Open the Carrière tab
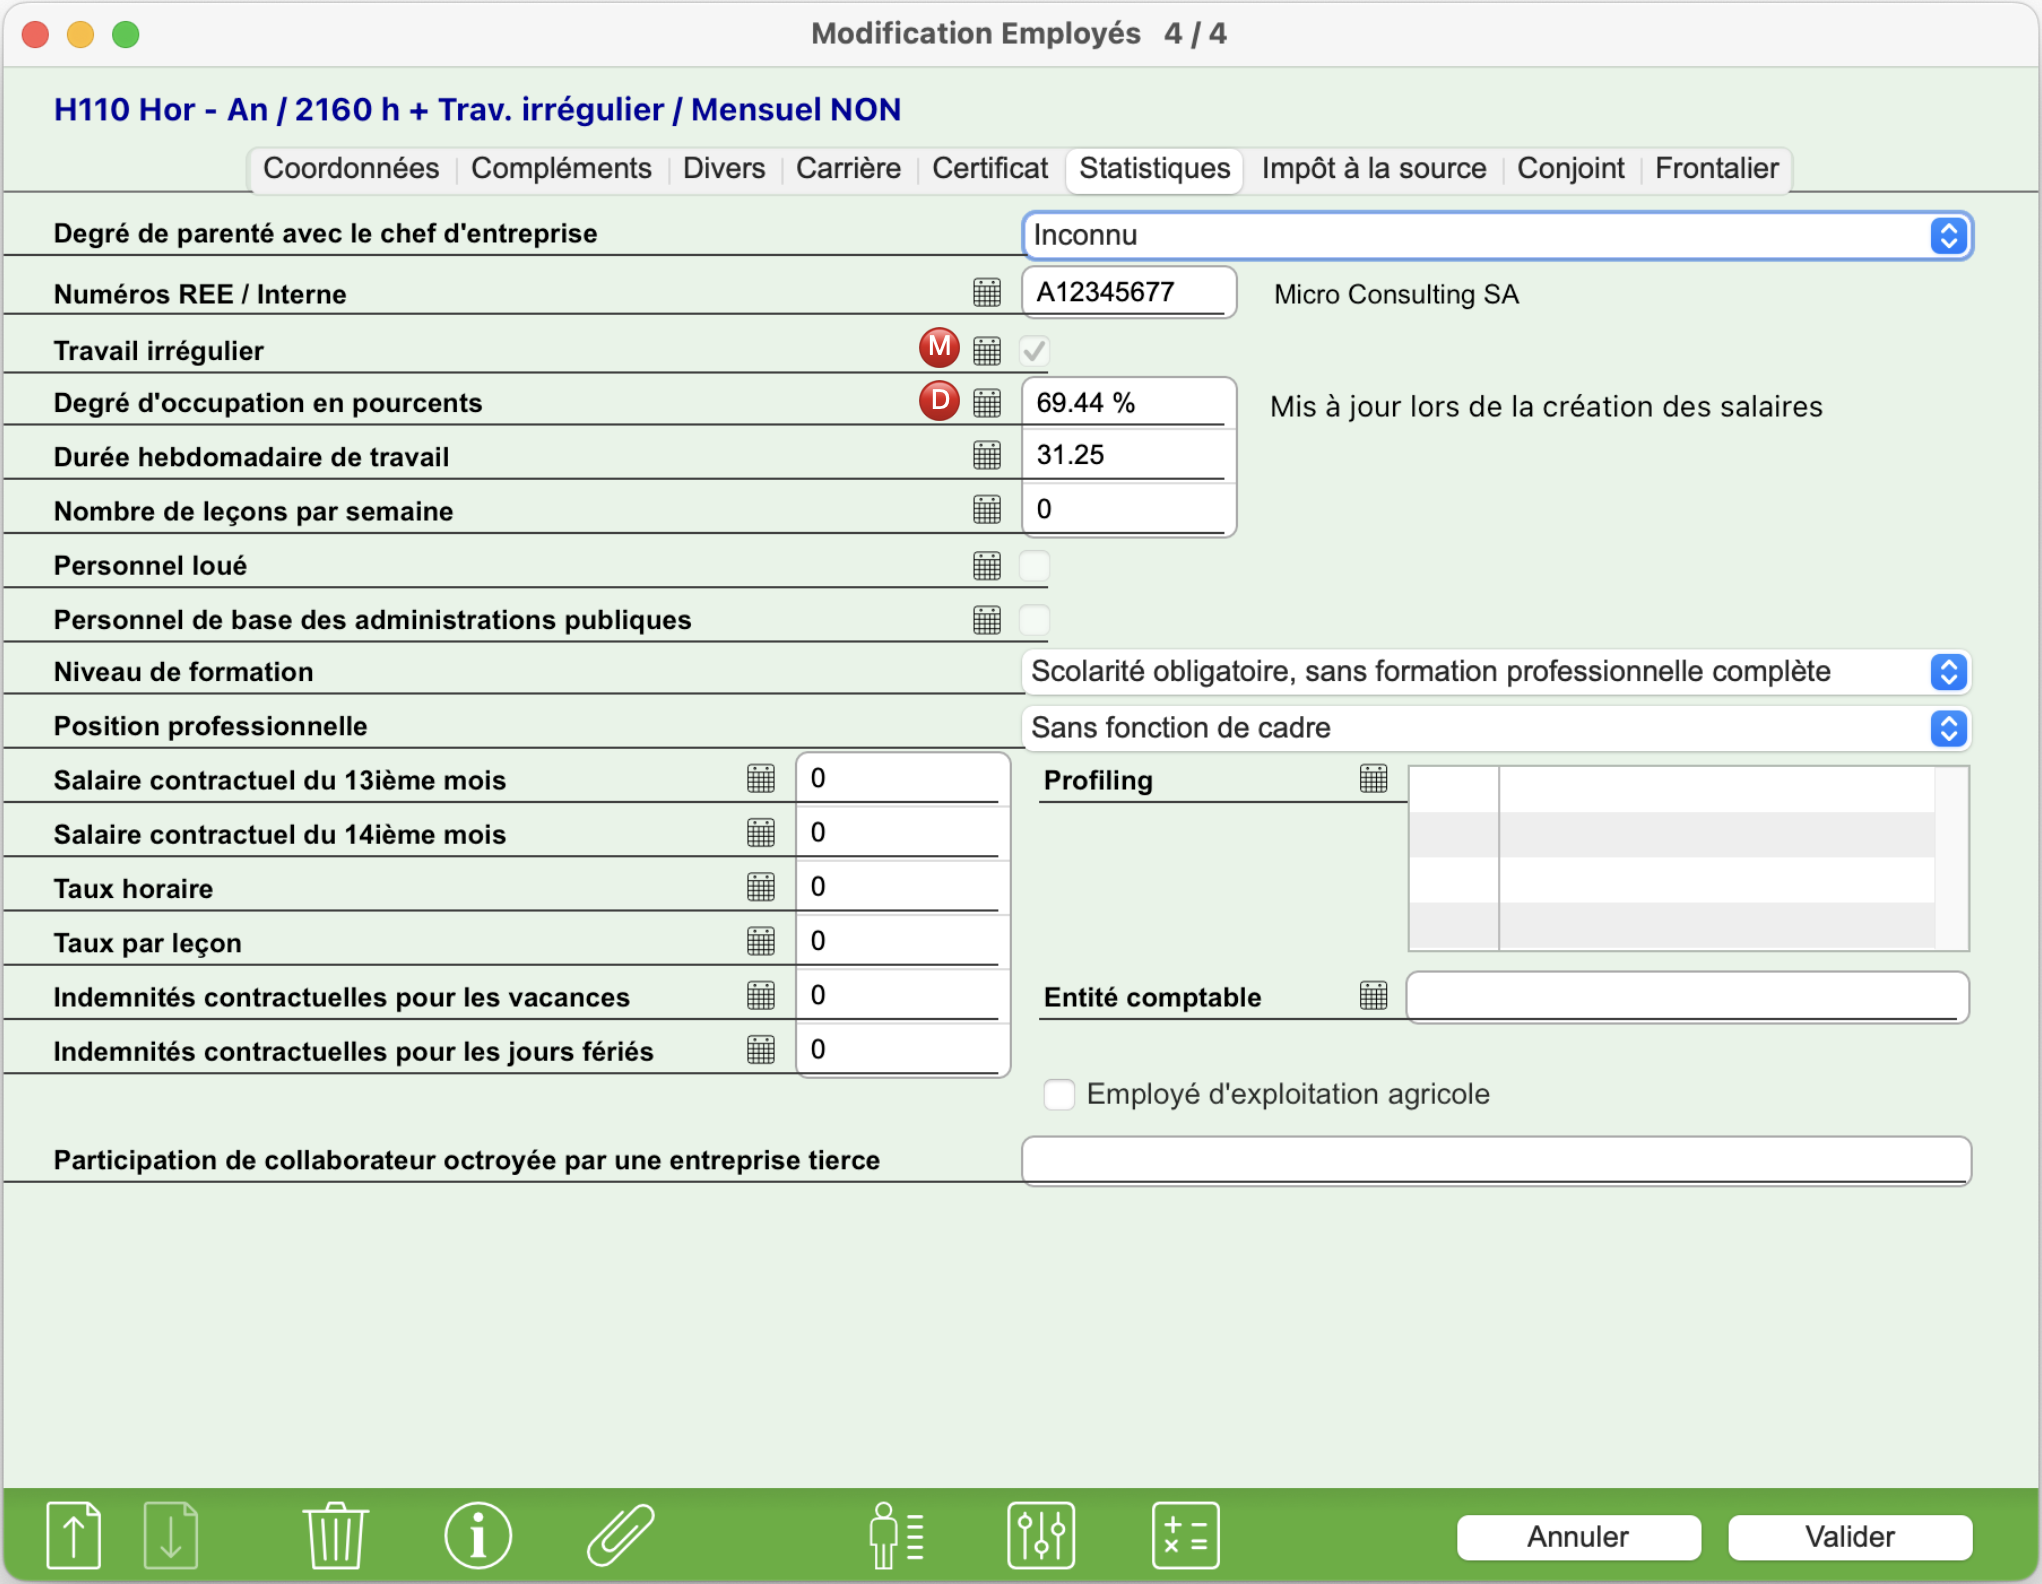This screenshot has width=2042, height=1584. tap(848, 168)
